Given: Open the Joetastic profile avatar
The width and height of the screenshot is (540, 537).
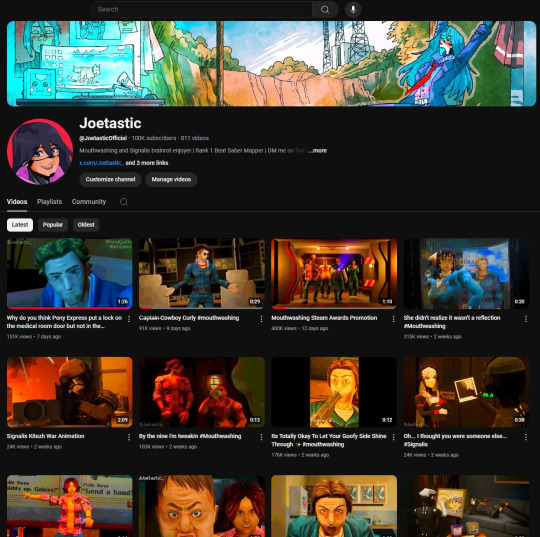Looking at the screenshot, I should click(x=40, y=152).
